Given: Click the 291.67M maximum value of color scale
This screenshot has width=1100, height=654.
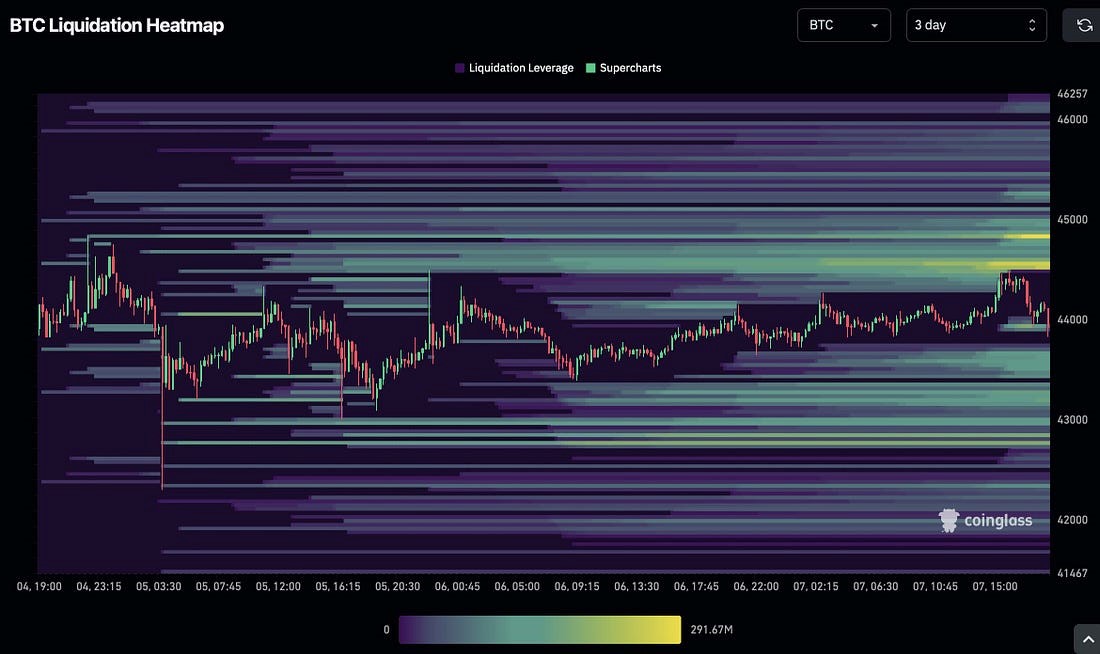Looking at the screenshot, I should (x=711, y=630).
